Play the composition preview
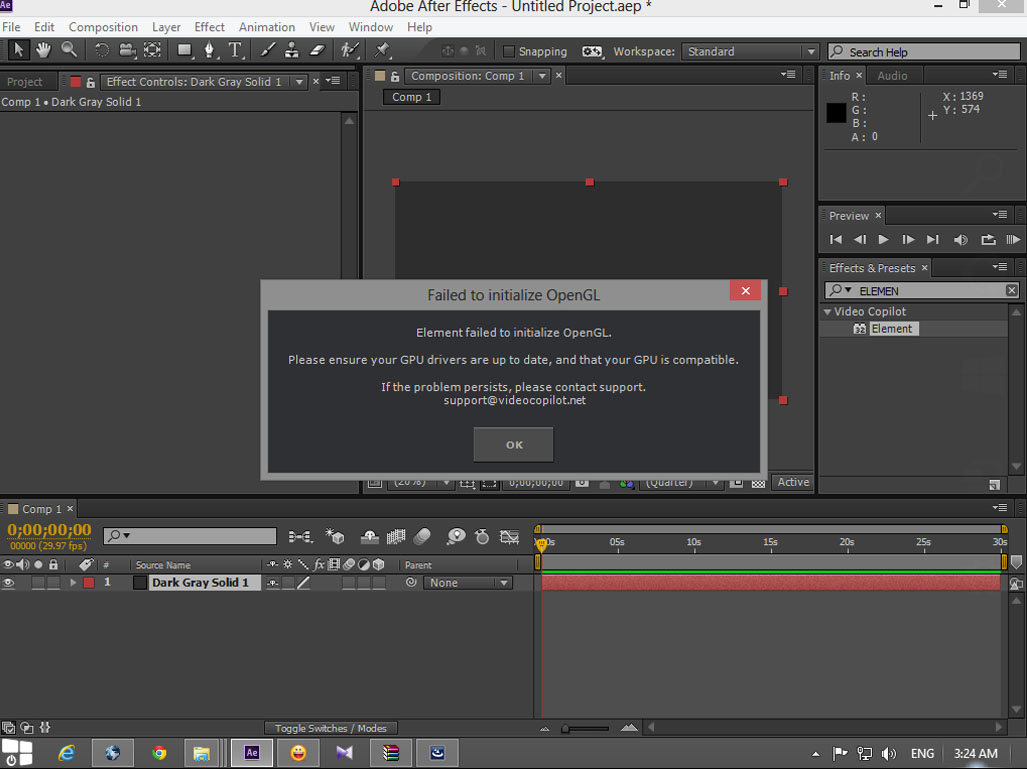The width and height of the screenshot is (1027, 769). [883, 240]
